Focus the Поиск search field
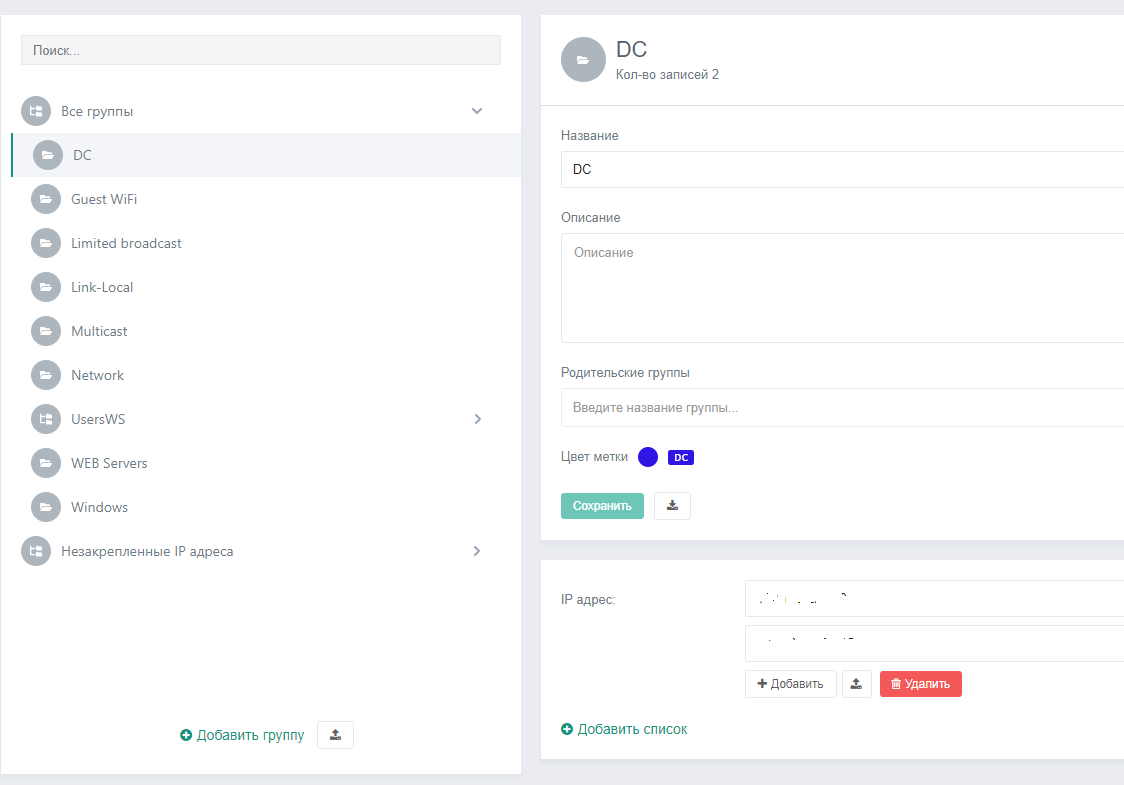1124x785 pixels. pyautogui.click(x=260, y=50)
